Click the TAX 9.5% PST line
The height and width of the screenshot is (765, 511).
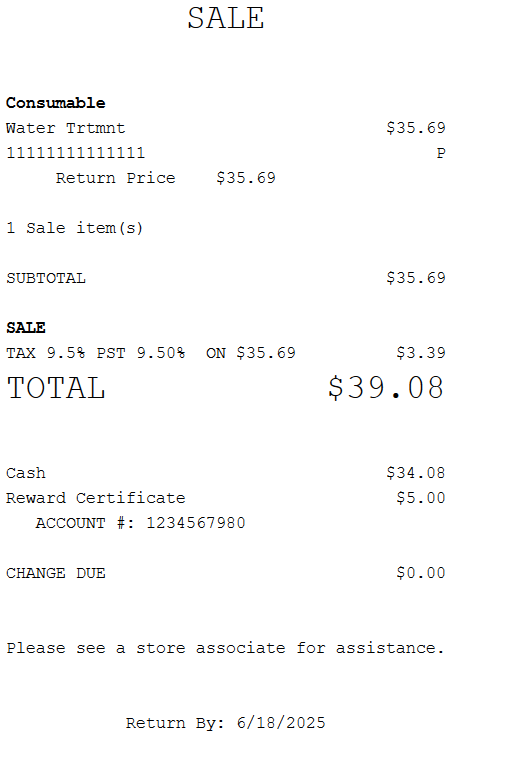pos(151,353)
